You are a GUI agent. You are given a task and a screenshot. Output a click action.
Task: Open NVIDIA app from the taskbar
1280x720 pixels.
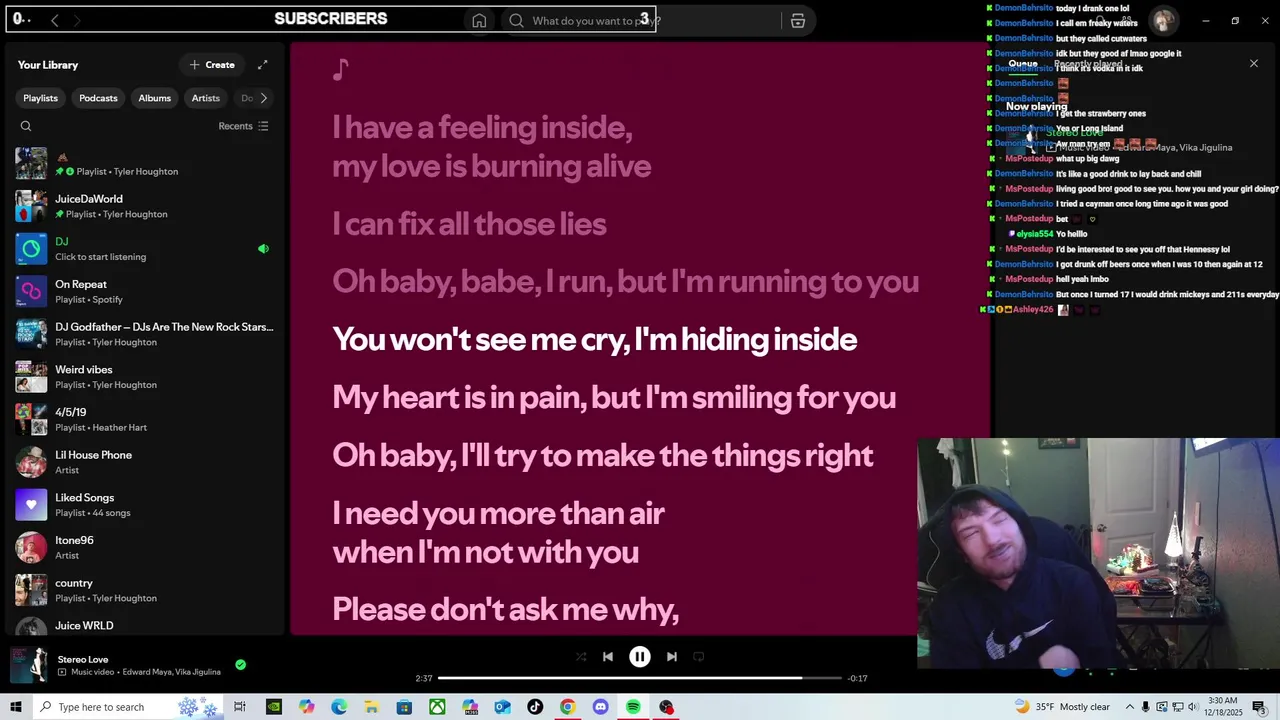[x=274, y=707]
